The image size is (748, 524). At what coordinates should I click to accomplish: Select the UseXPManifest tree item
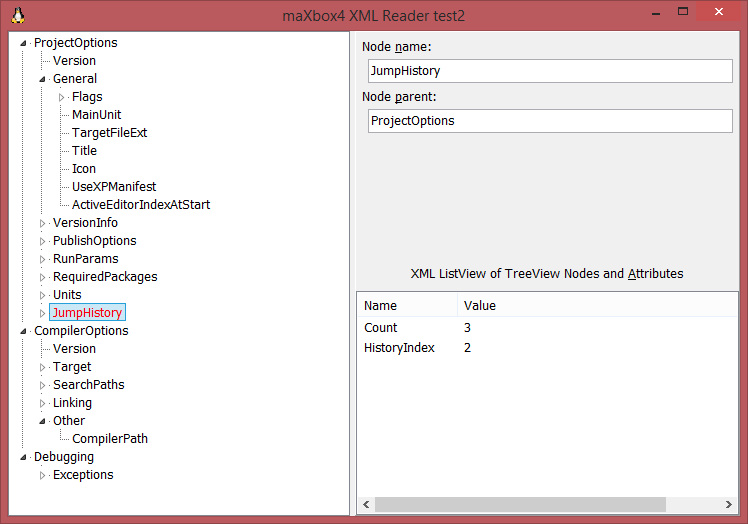[x=113, y=187]
